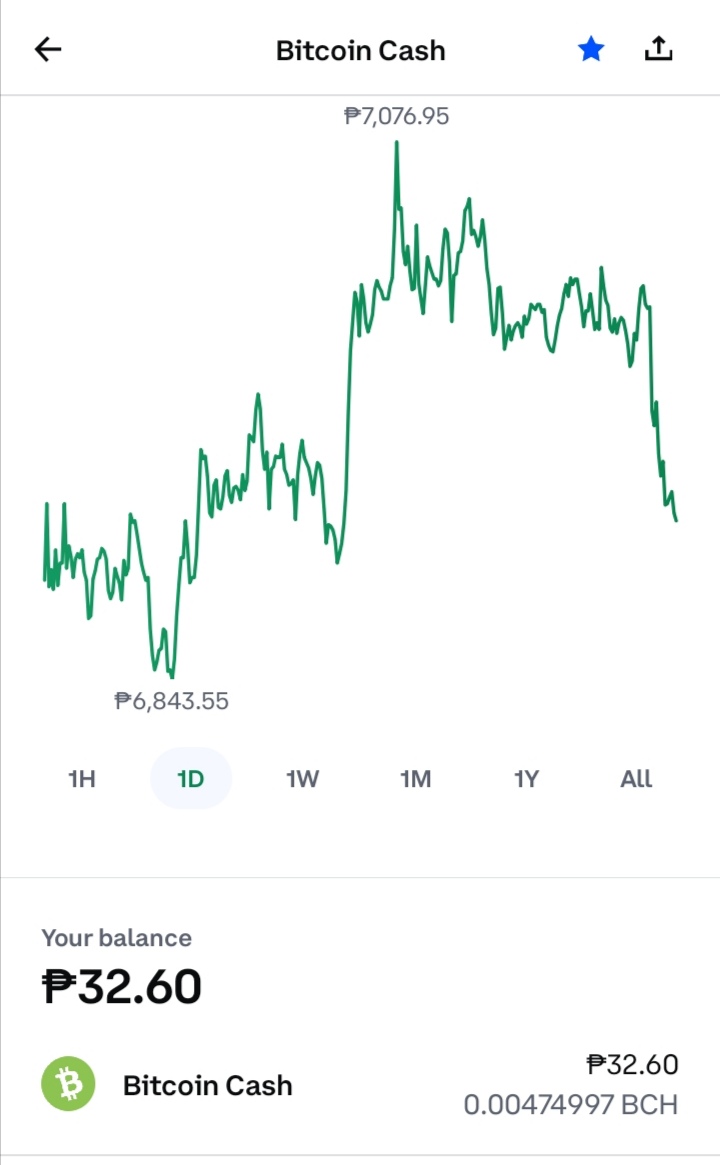Image resolution: width=720 pixels, height=1165 pixels.
Task: Tap the Your balance heading
Action: (x=117, y=938)
